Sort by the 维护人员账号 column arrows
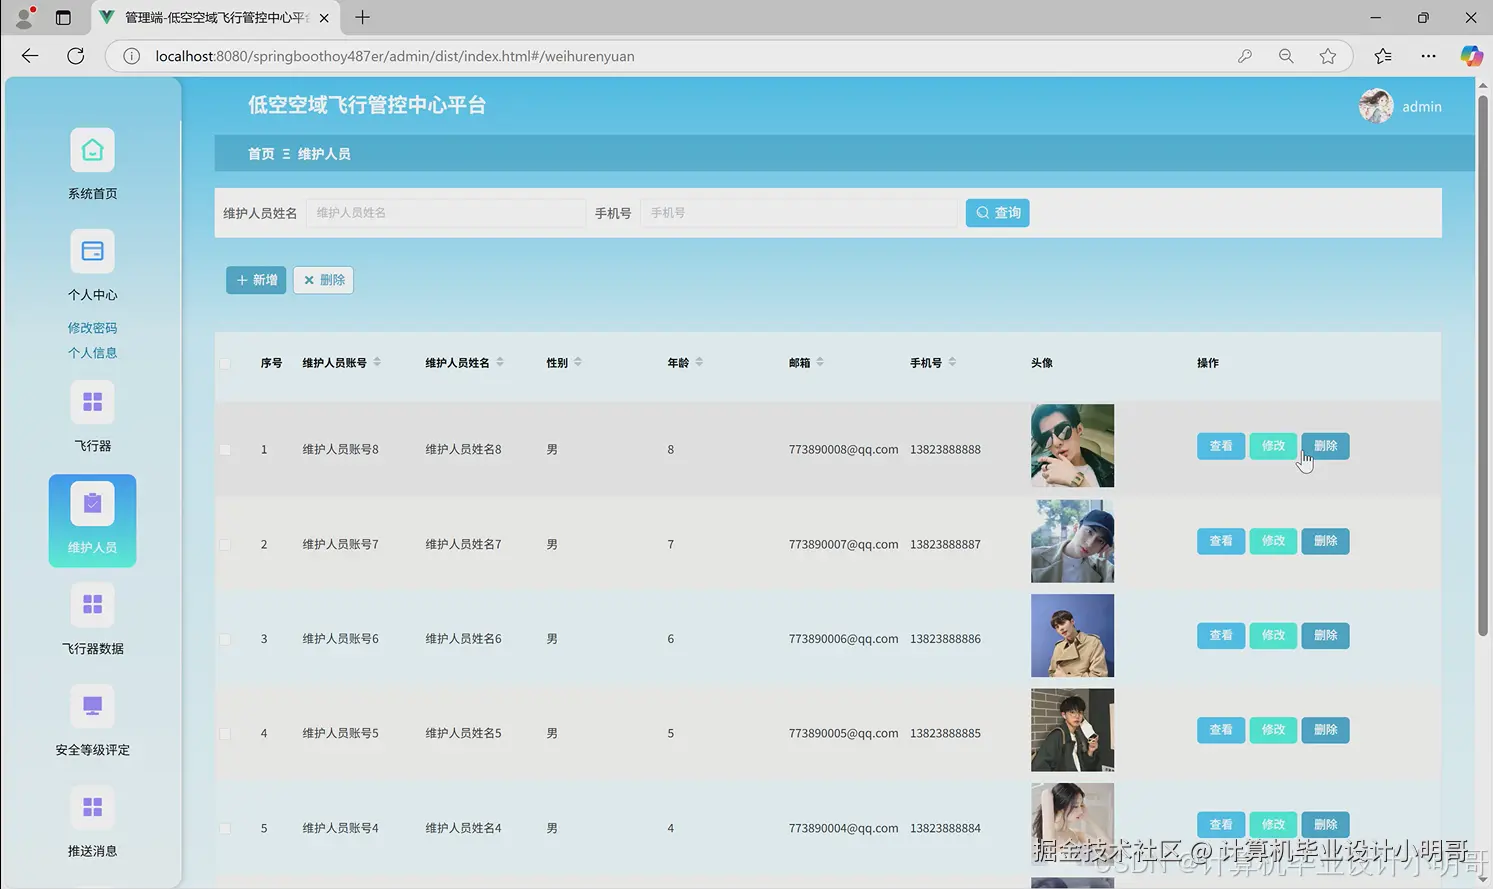This screenshot has width=1493, height=889. coord(377,362)
